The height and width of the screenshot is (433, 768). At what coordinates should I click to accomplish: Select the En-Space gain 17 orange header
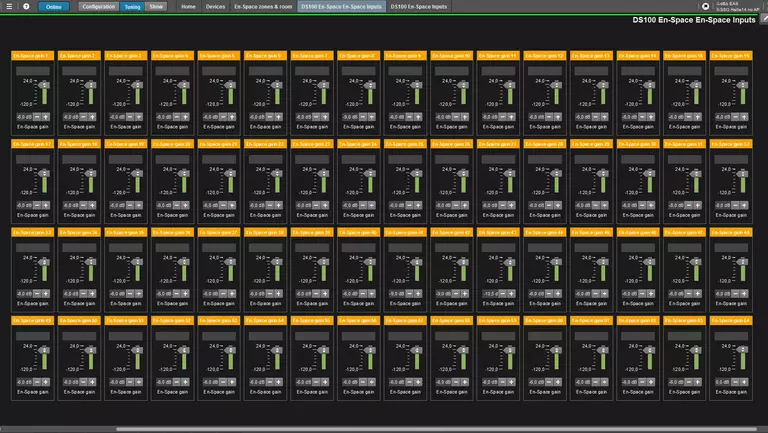[x=32, y=144]
